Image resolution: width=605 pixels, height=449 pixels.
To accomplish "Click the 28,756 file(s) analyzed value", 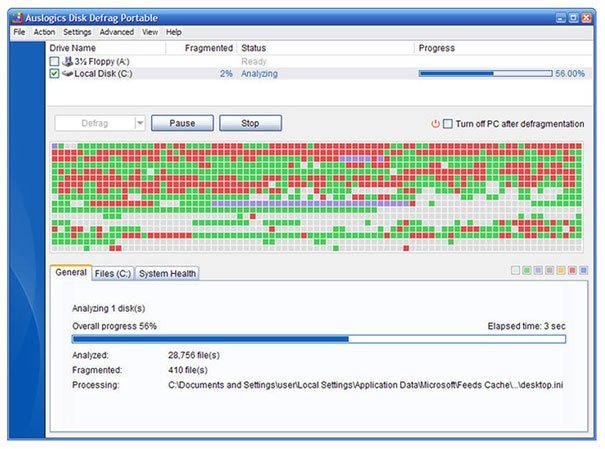I will tap(194, 355).
